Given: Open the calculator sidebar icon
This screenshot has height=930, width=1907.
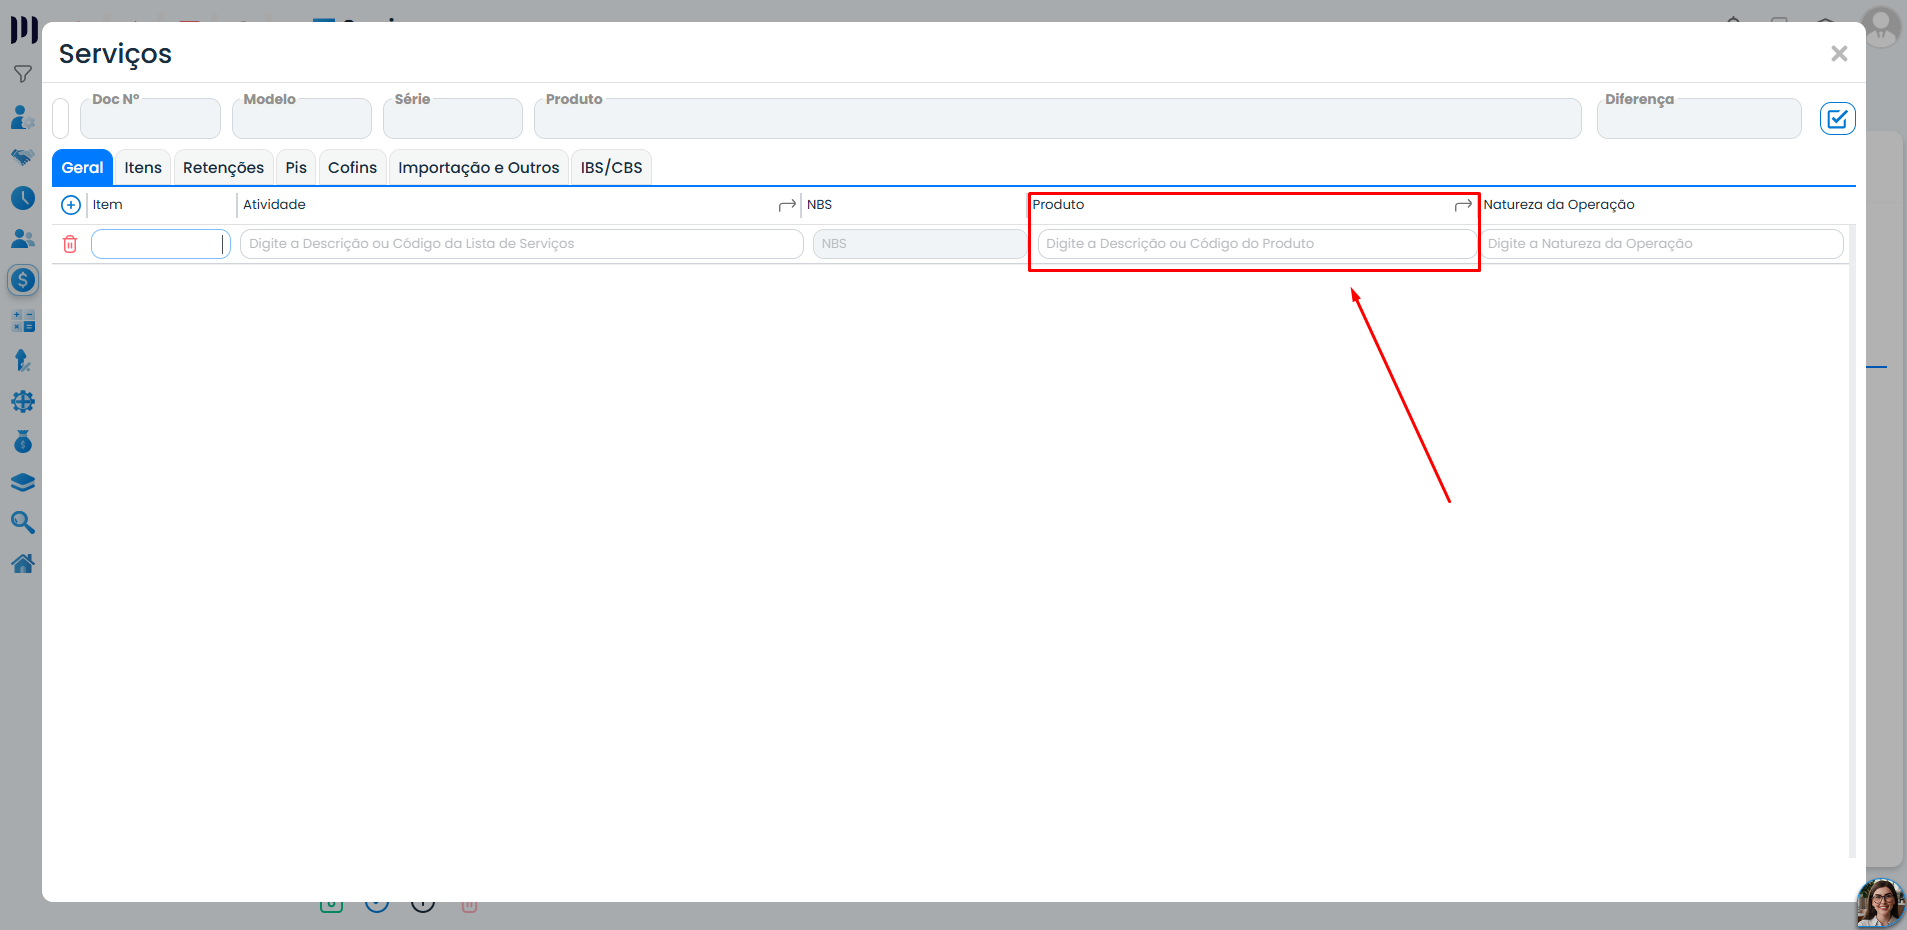Looking at the screenshot, I should click(x=22, y=321).
